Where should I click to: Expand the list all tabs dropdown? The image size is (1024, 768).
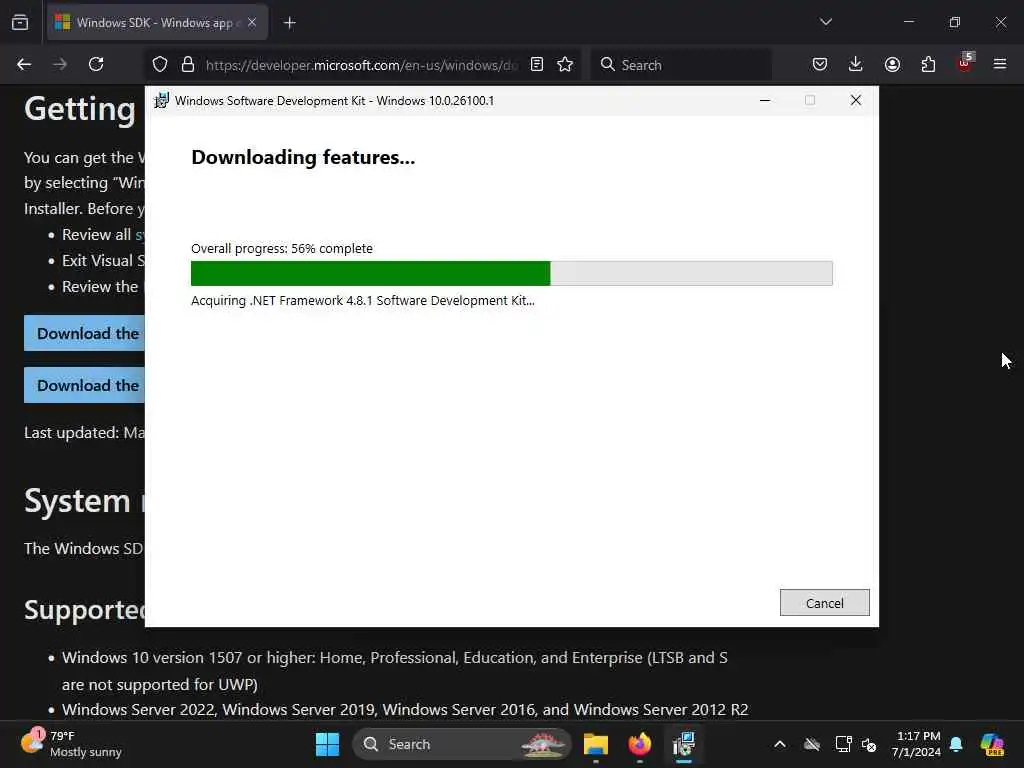(825, 22)
